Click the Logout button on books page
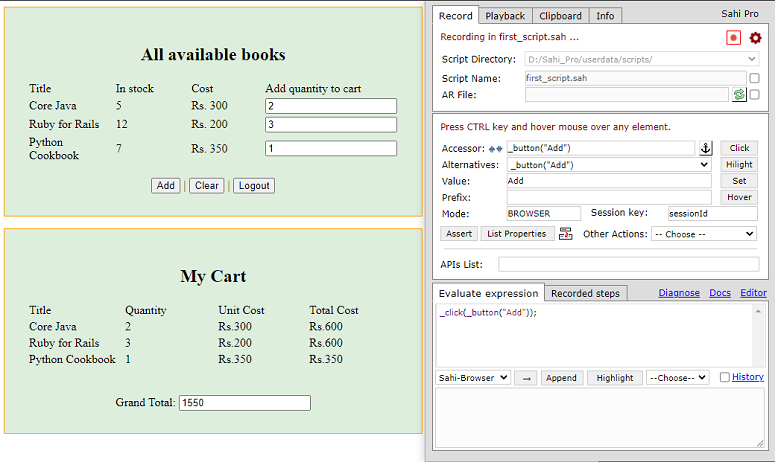Screen dimensions: 775x462 (254, 185)
